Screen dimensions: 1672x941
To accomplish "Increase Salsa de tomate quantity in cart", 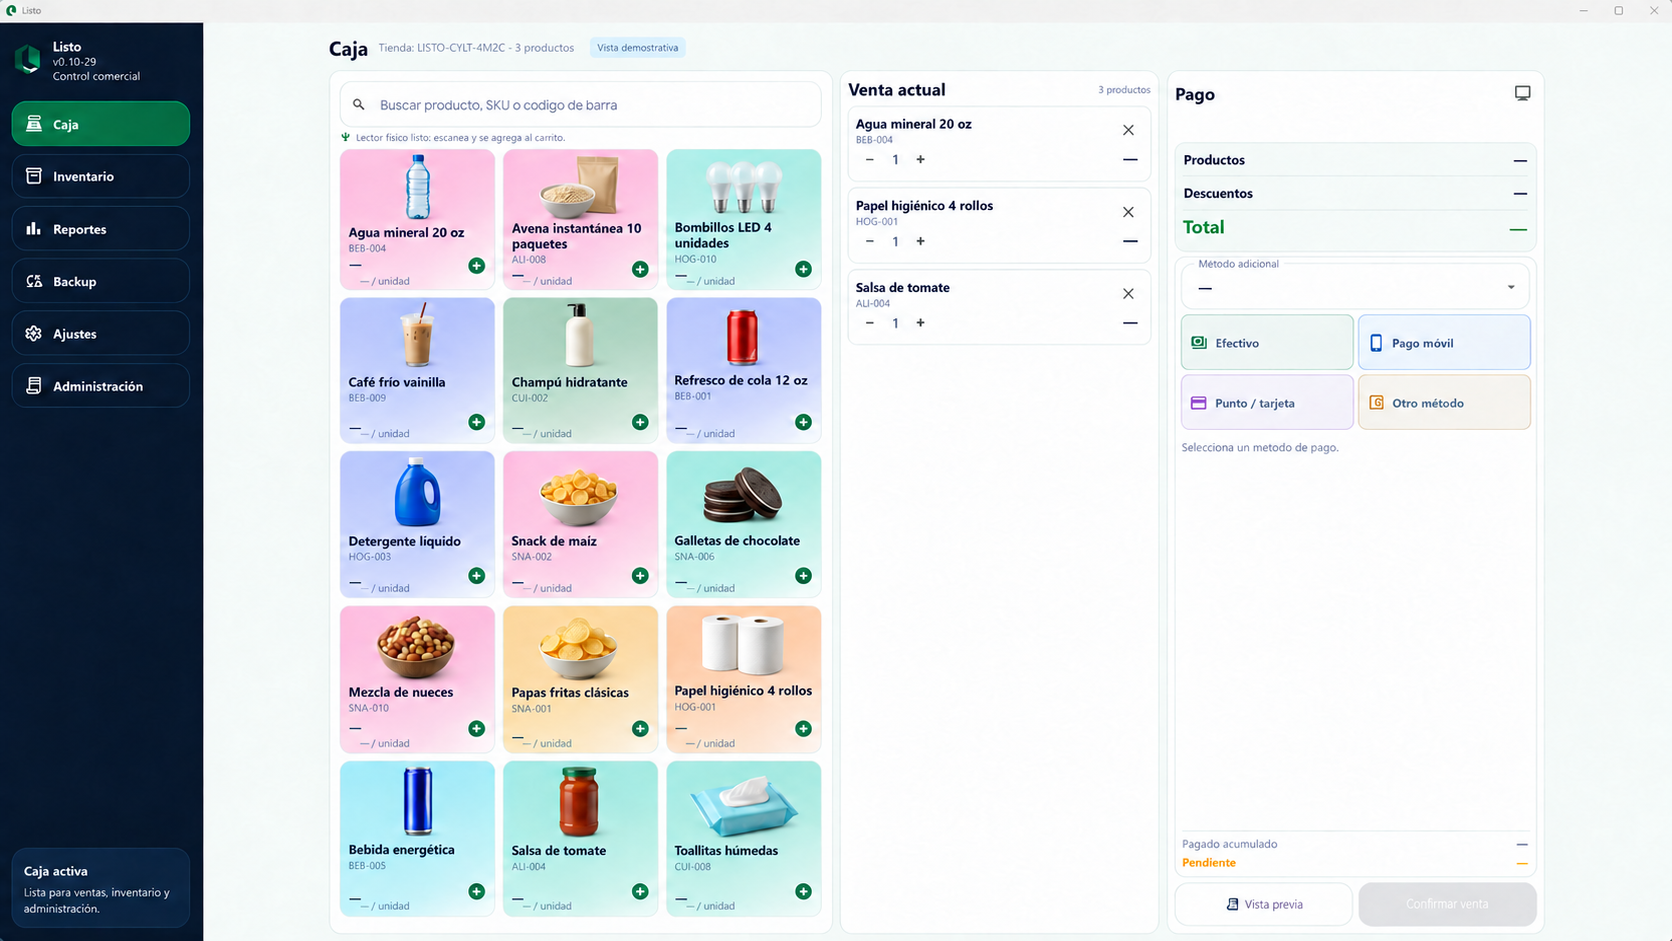I will (x=921, y=323).
